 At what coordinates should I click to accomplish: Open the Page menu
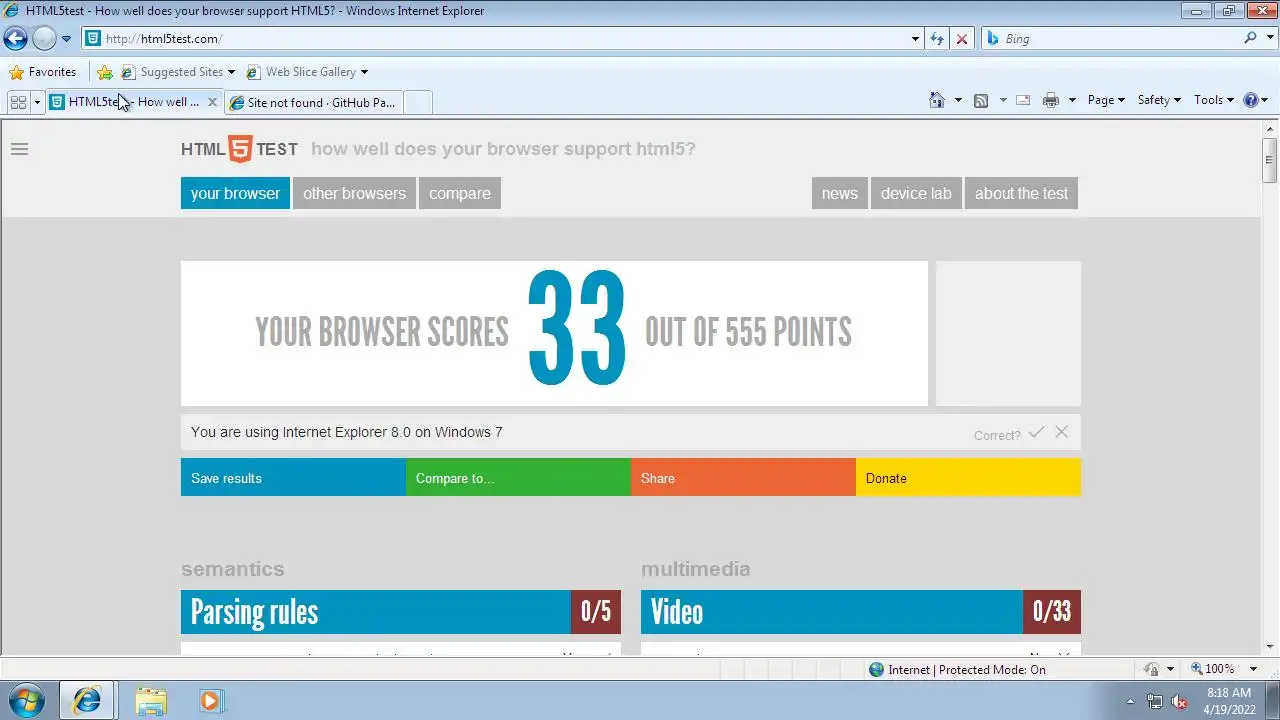click(1106, 100)
